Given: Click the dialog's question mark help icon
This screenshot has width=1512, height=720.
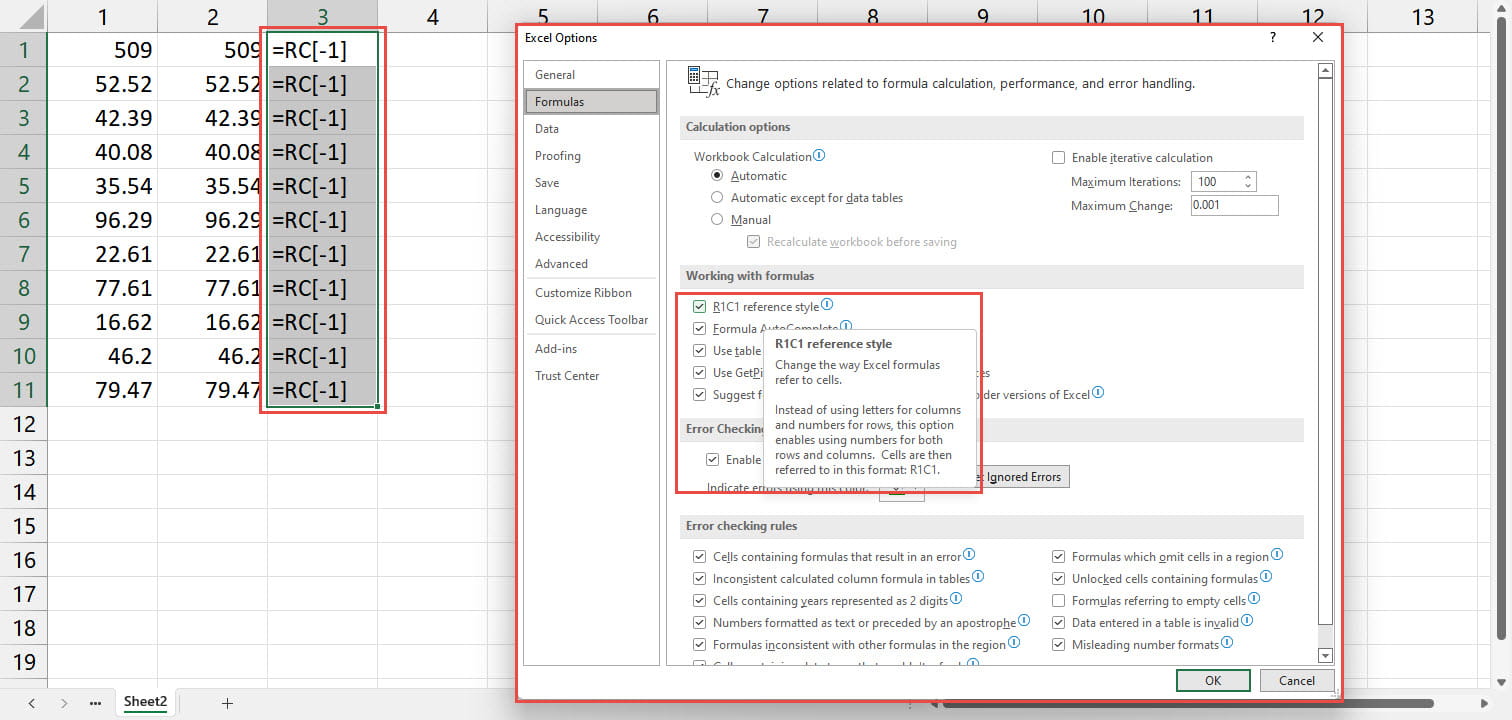Looking at the screenshot, I should tap(1272, 38).
